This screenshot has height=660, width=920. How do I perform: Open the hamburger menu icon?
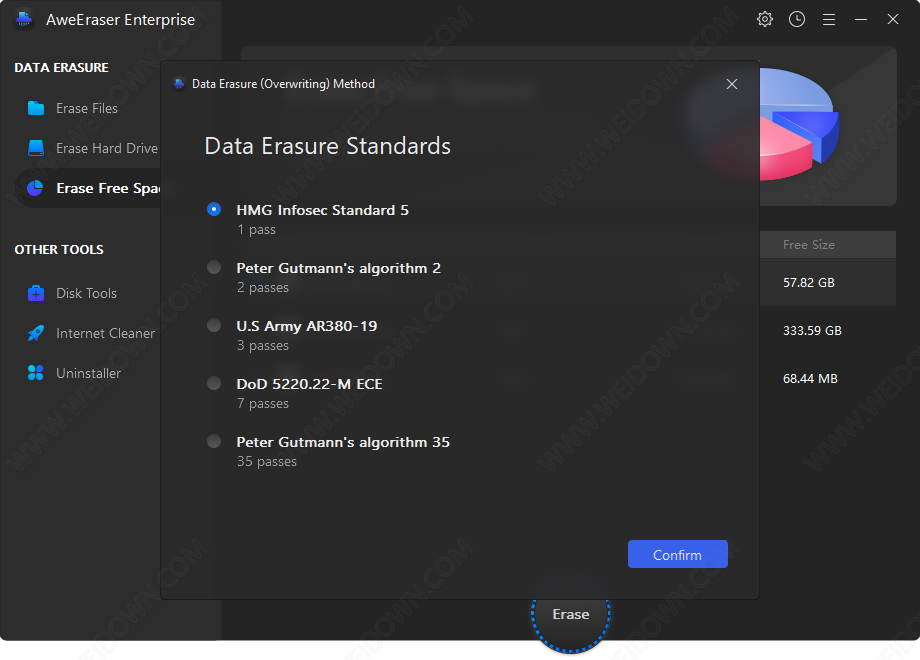pyautogui.click(x=829, y=20)
